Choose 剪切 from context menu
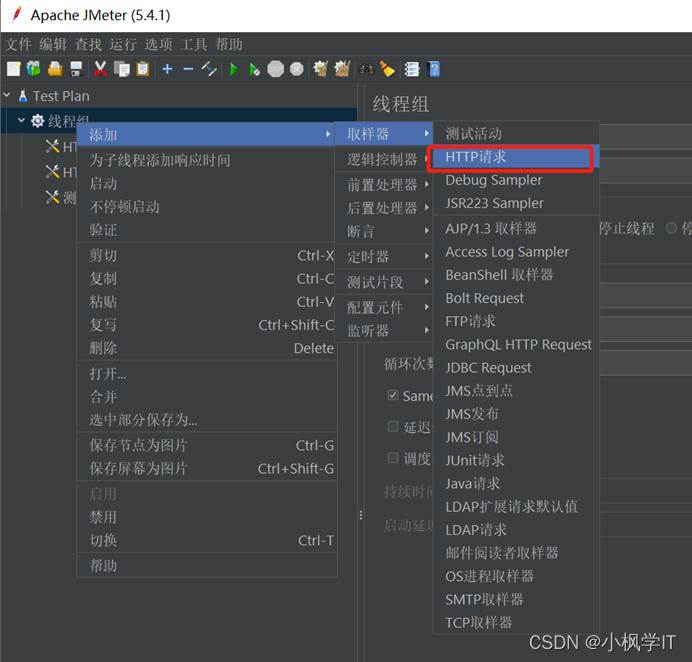Viewport: 692px width, 662px height. (x=206, y=255)
